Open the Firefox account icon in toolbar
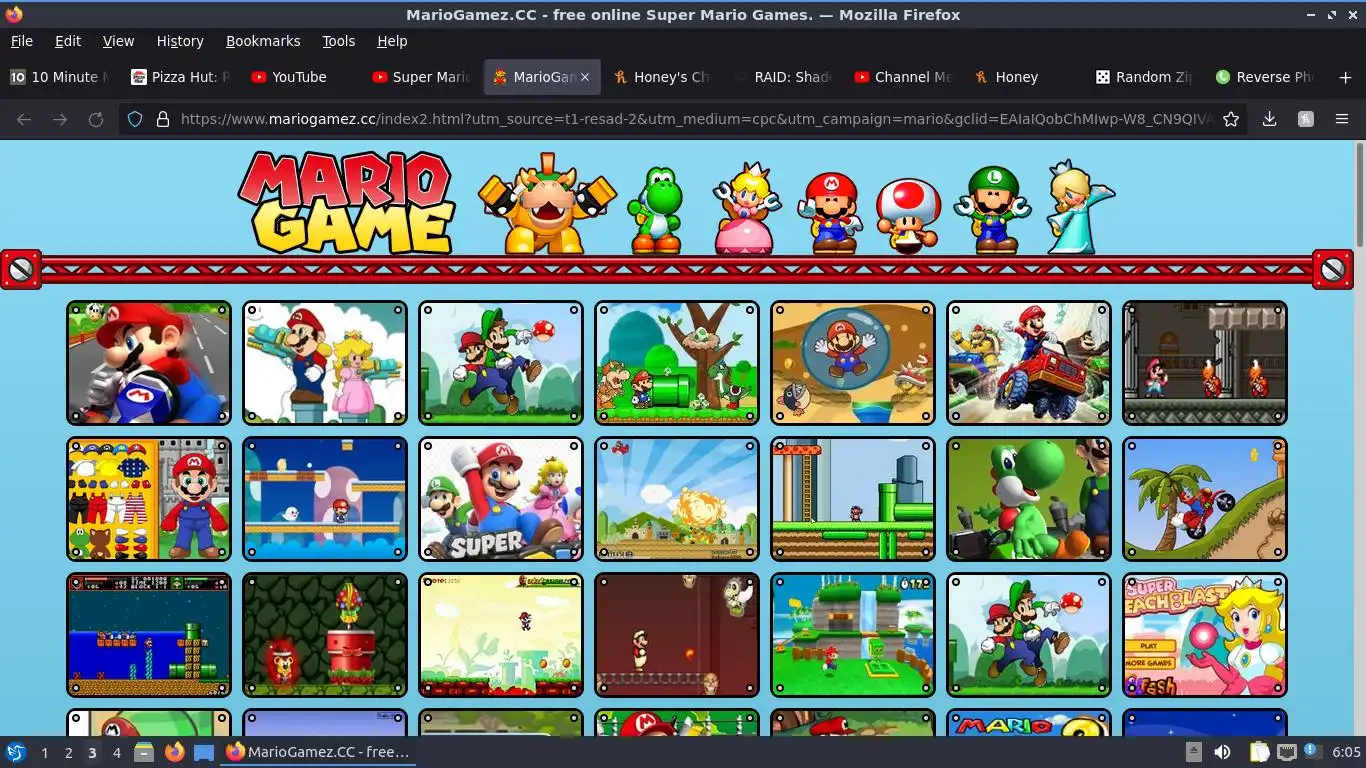Screen dimensions: 1366x768 (x=1305, y=119)
